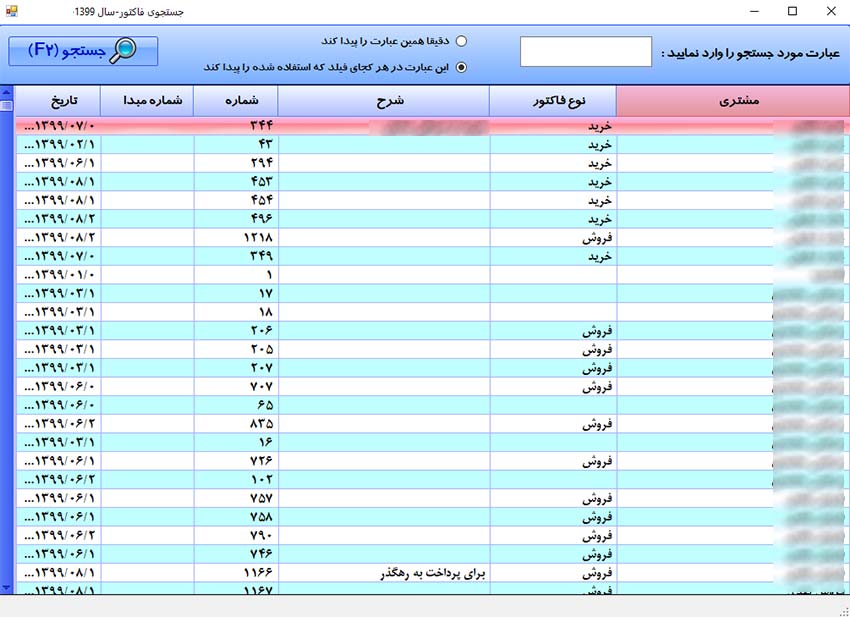The image size is (850, 617).
Task: Select invoice number ۷۵۸ cell
Action: 236,517
